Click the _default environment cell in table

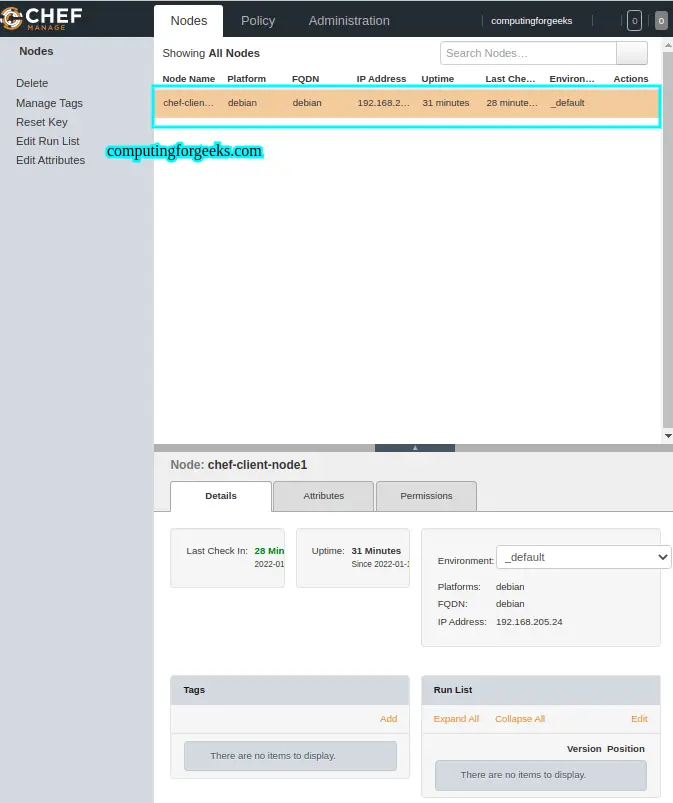pos(567,102)
